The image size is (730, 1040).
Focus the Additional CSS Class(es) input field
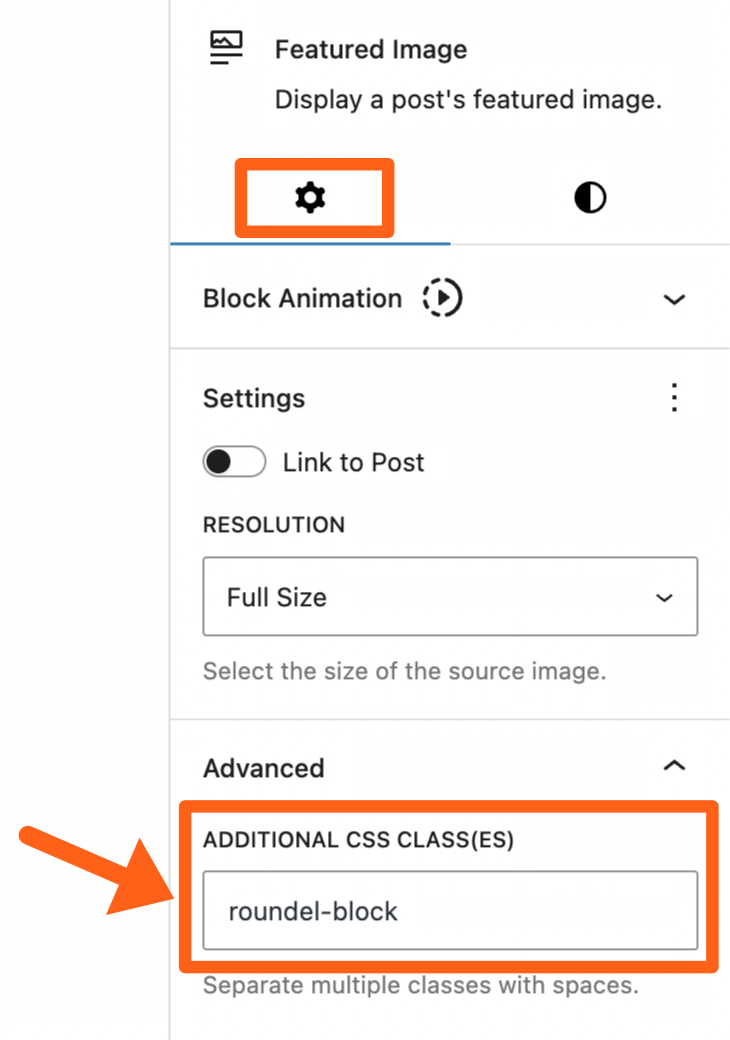(450, 911)
